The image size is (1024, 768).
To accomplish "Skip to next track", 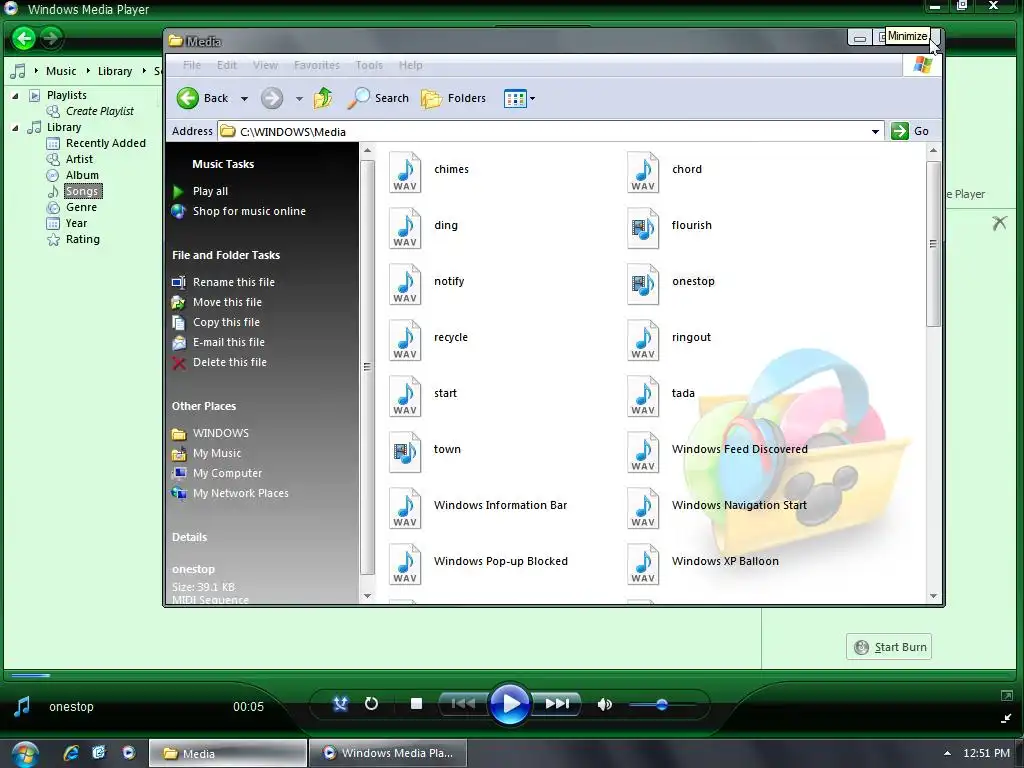I will point(557,704).
